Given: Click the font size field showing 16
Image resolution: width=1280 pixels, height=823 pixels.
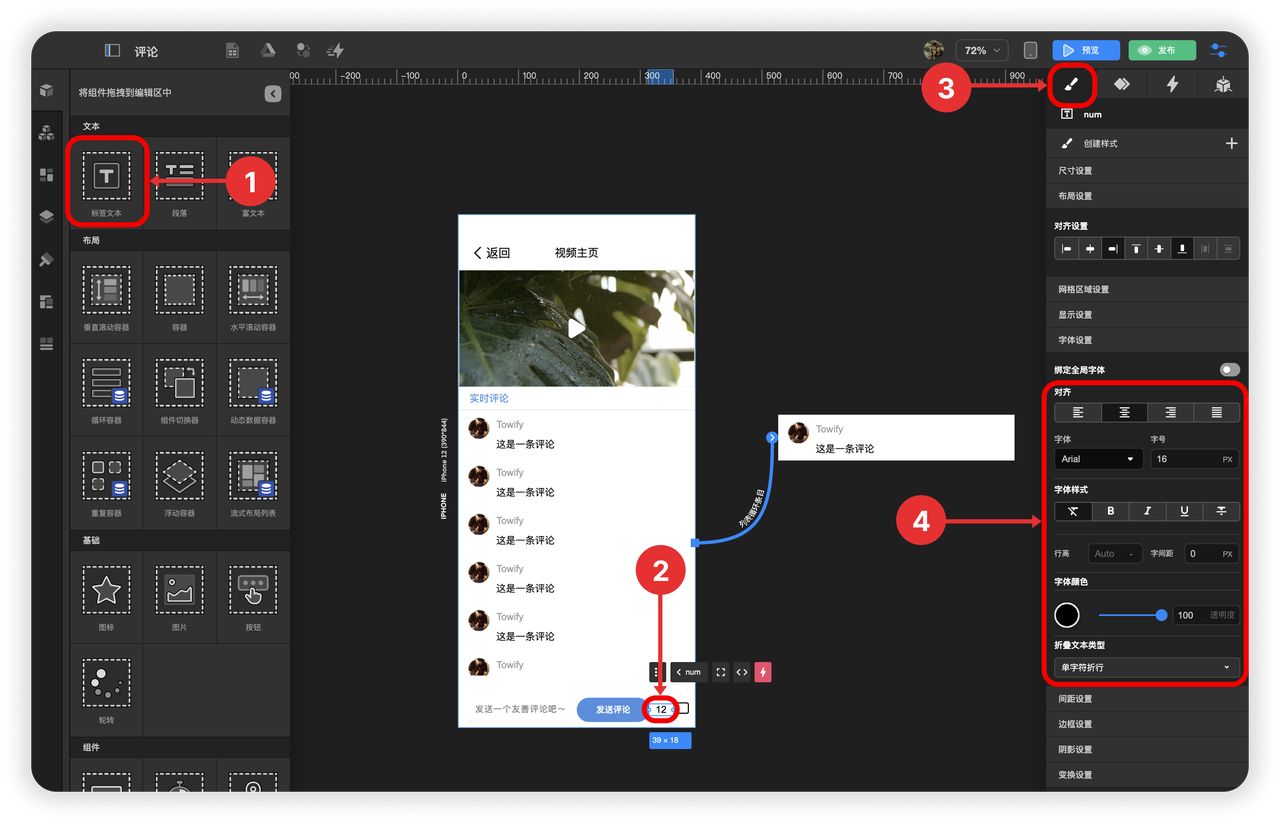Looking at the screenshot, I should (1193, 459).
